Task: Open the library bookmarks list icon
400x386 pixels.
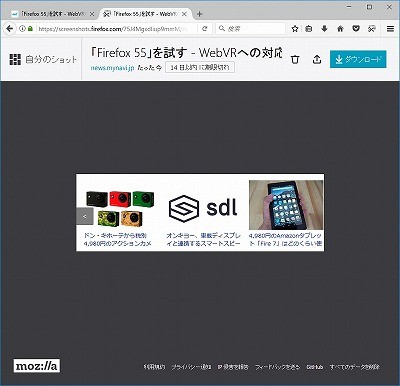Action: (309, 29)
